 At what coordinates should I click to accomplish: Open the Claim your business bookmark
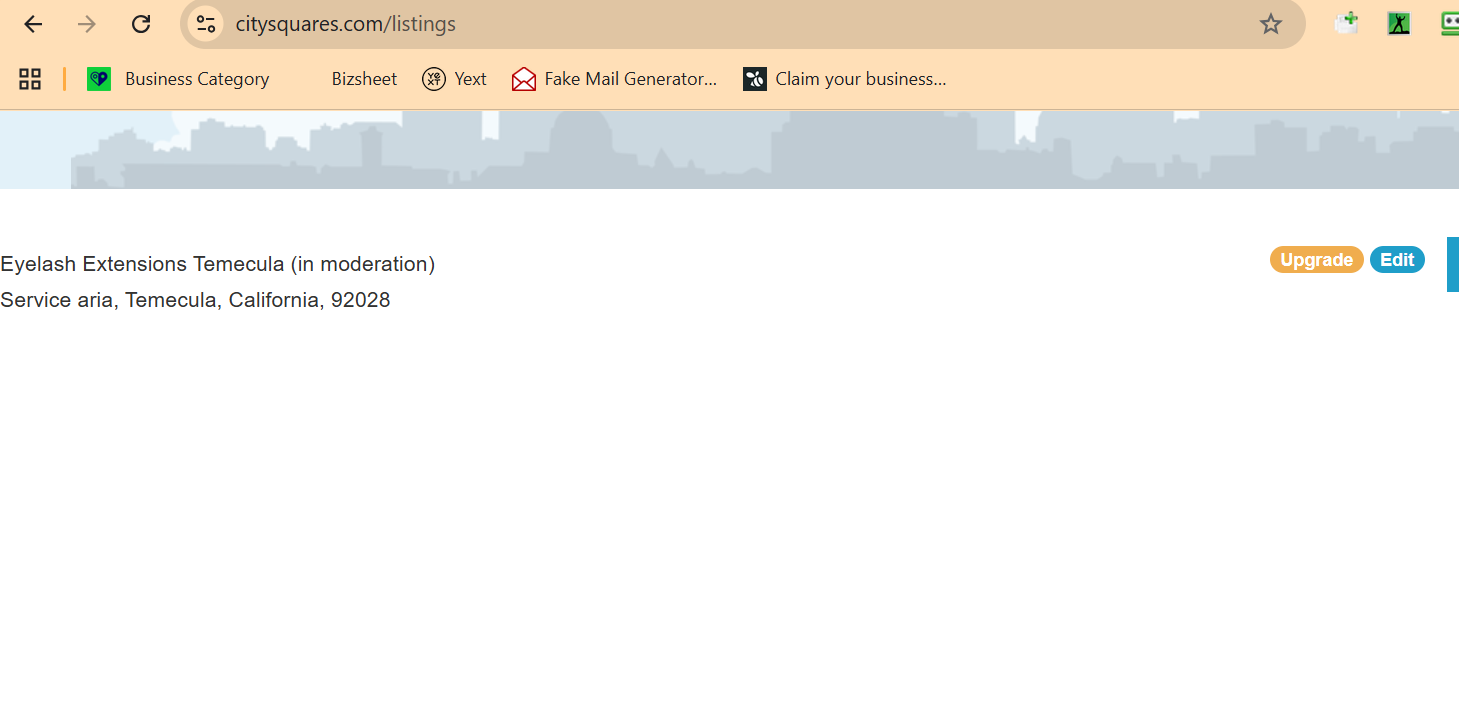pyautogui.click(x=845, y=79)
